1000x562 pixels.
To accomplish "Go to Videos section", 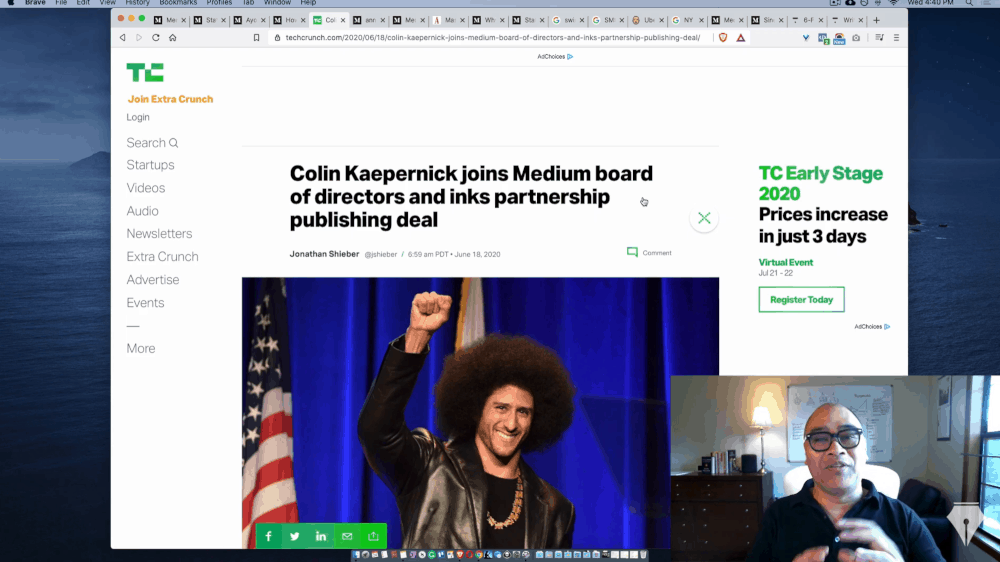I will pos(145,188).
